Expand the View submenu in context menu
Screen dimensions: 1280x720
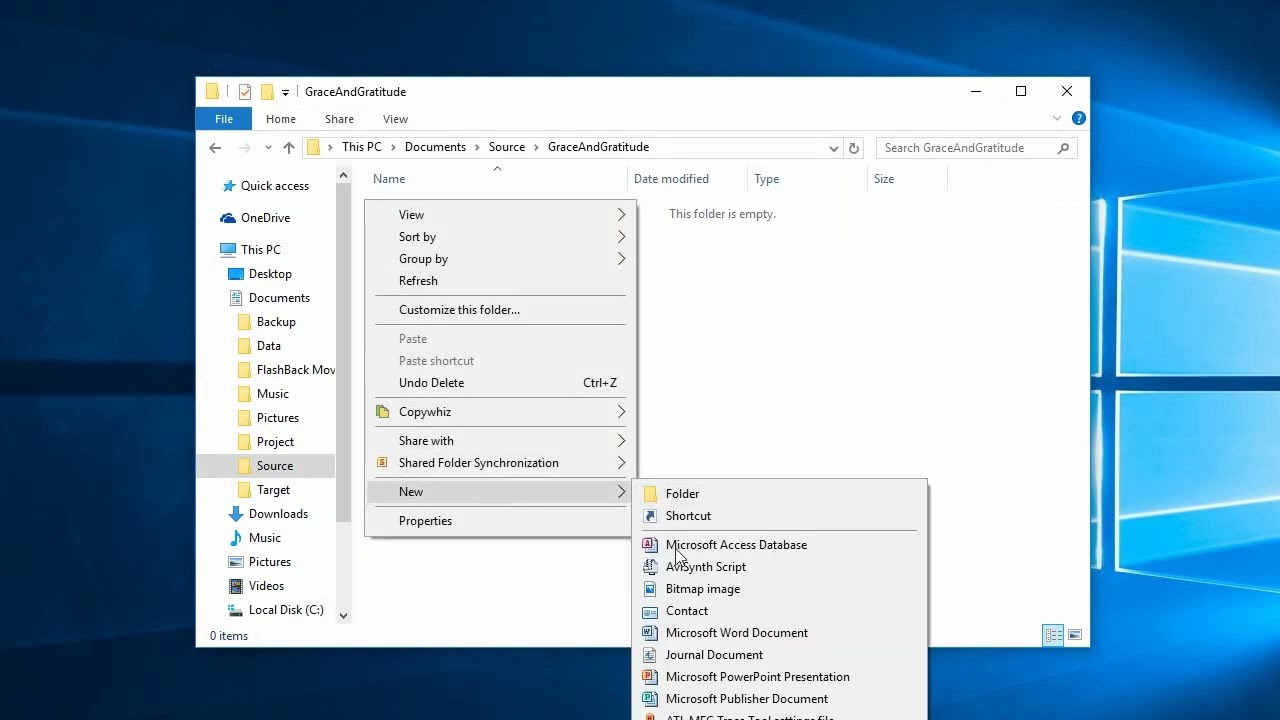click(500, 215)
